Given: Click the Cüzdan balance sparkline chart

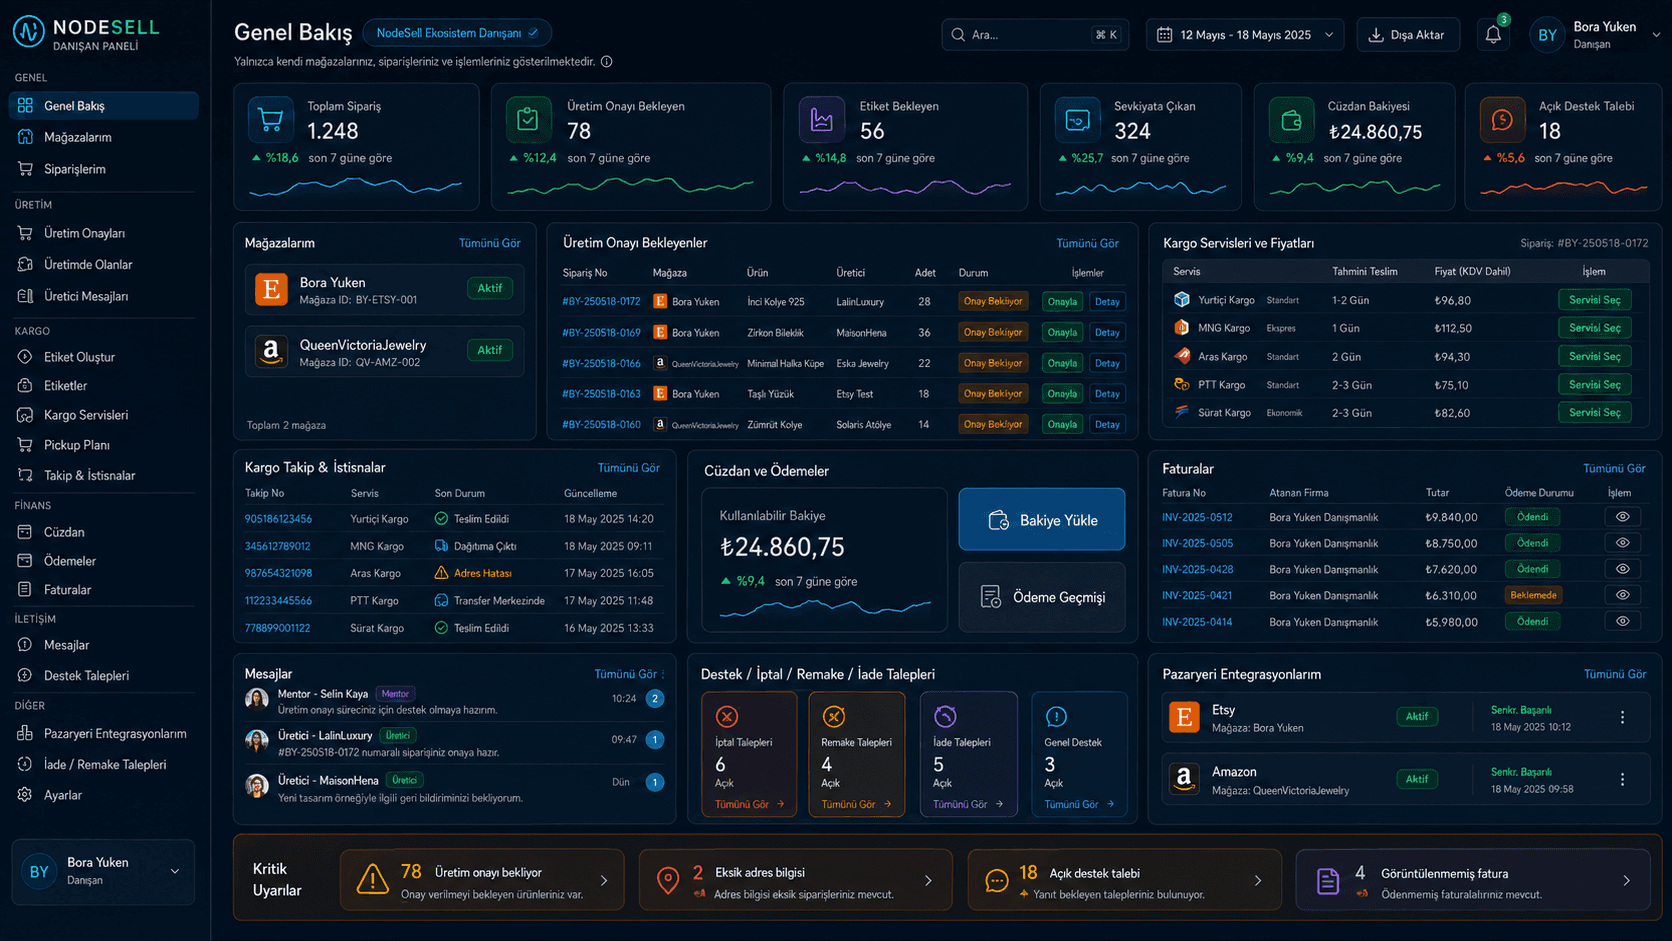Looking at the screenshot, I should [x=826, y=606].
